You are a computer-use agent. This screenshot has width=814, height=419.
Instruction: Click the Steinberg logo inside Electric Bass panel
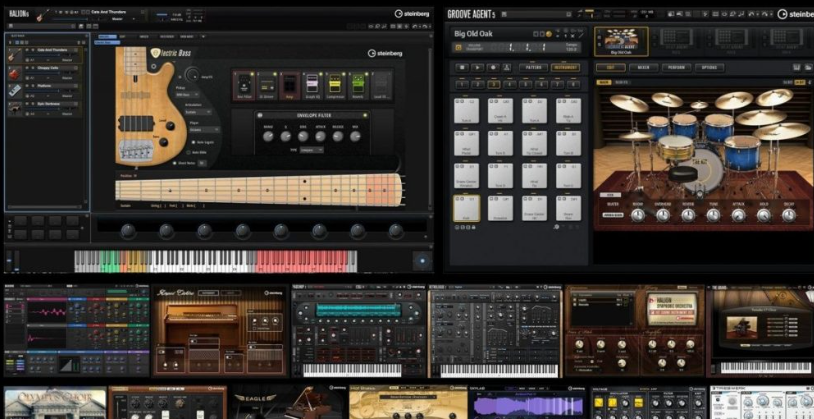coord(385,53)
